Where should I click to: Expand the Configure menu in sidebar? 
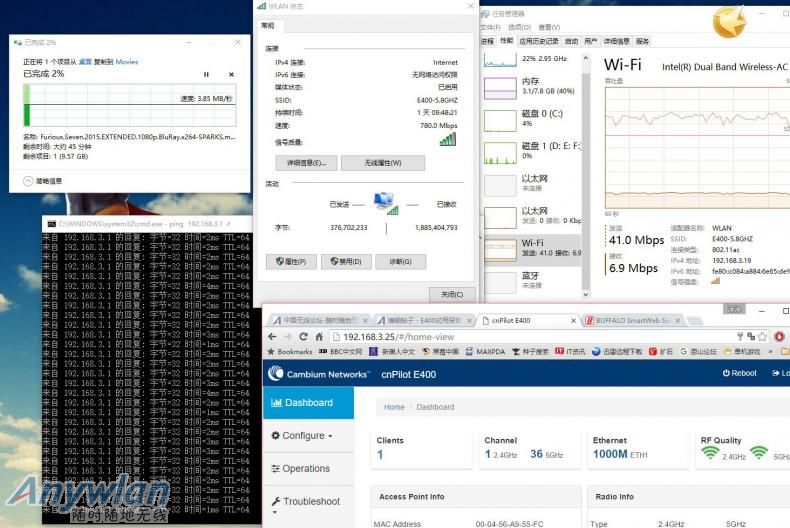point(308,436)
